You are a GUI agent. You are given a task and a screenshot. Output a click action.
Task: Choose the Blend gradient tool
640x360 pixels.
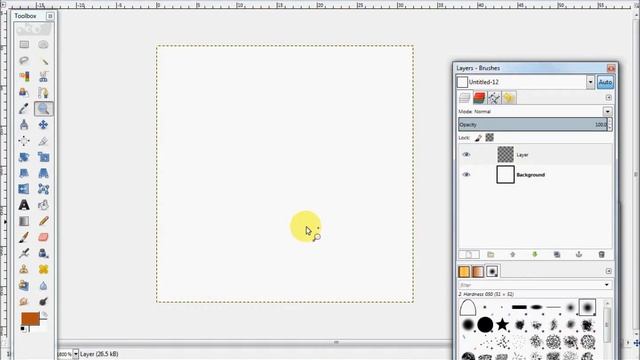tap(24, 221)
